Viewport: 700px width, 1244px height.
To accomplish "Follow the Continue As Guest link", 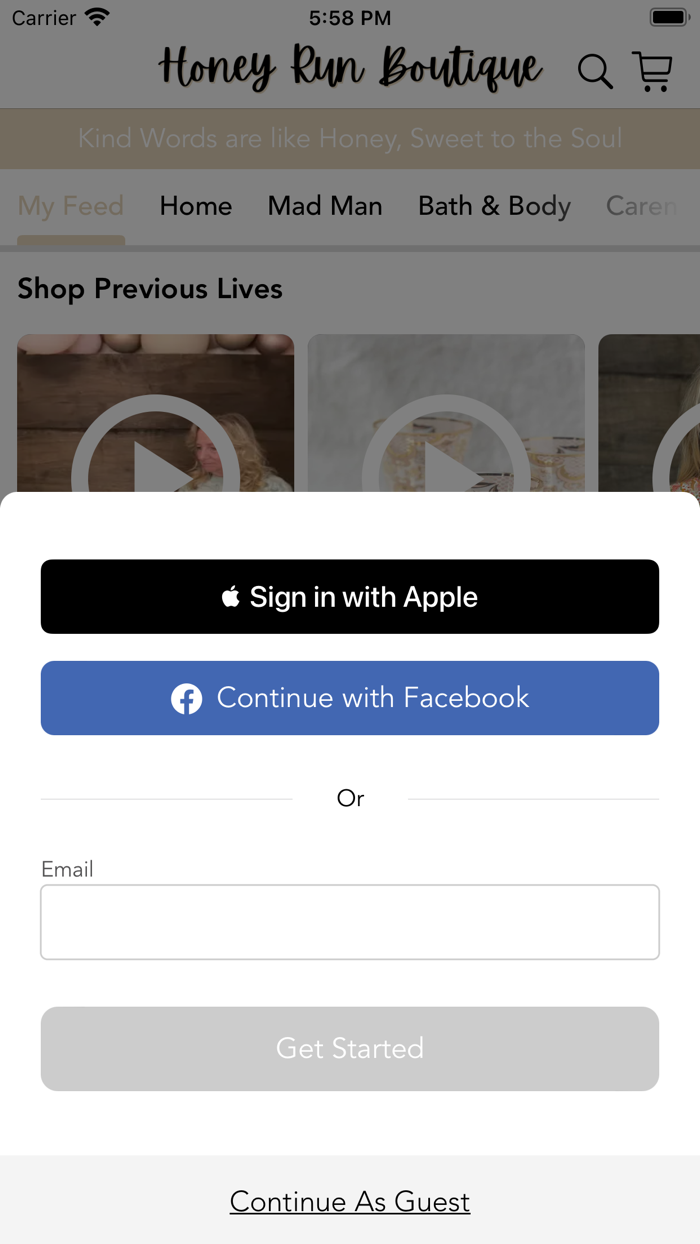I will coord(350,1201).
